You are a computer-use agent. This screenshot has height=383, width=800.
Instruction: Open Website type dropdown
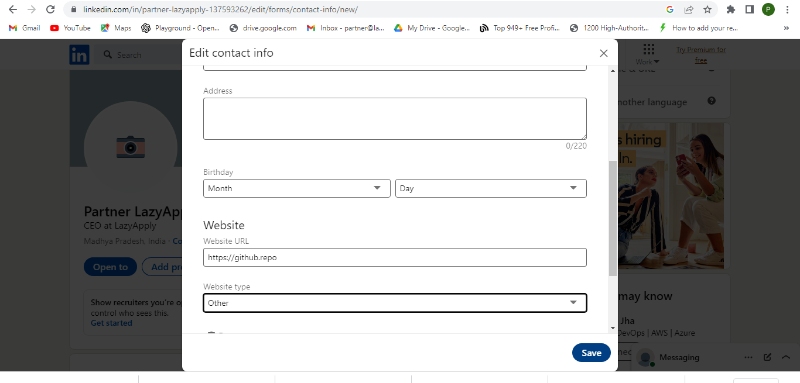pos(395,303)
